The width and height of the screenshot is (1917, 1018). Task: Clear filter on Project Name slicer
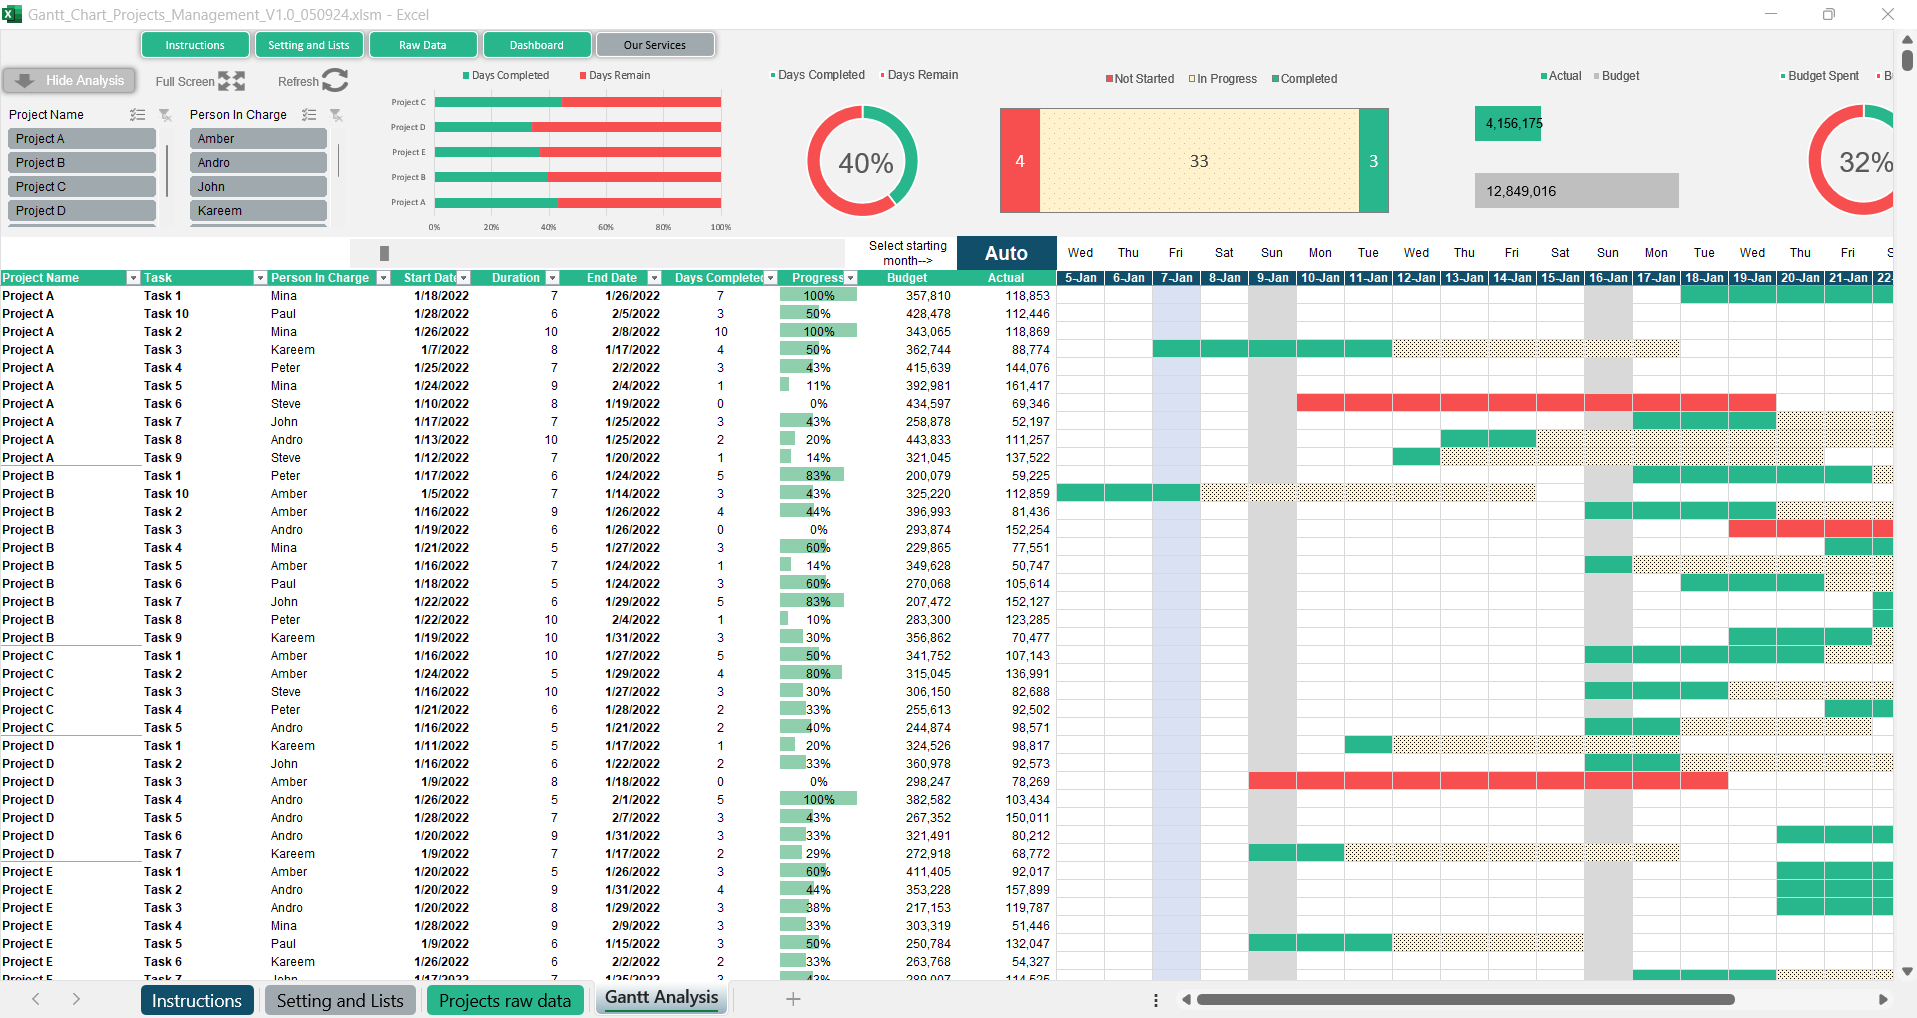(x=165, y=115)
